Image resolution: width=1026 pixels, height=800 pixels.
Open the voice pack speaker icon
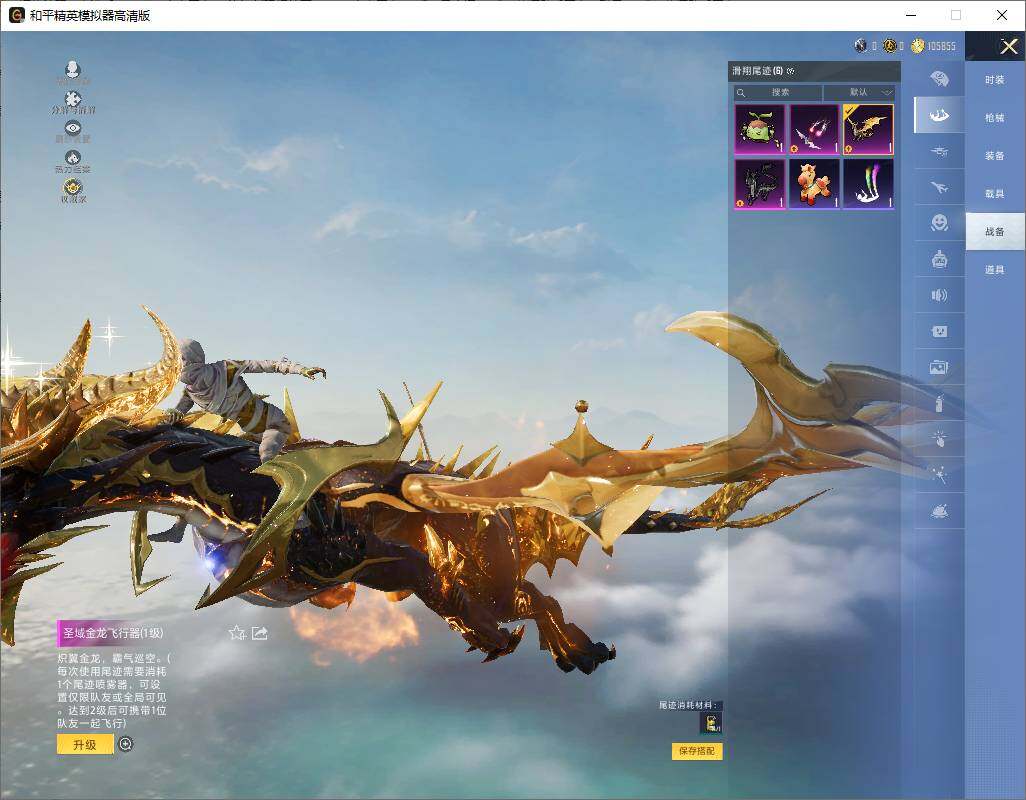pyautogui.click(x=939, y=296)
